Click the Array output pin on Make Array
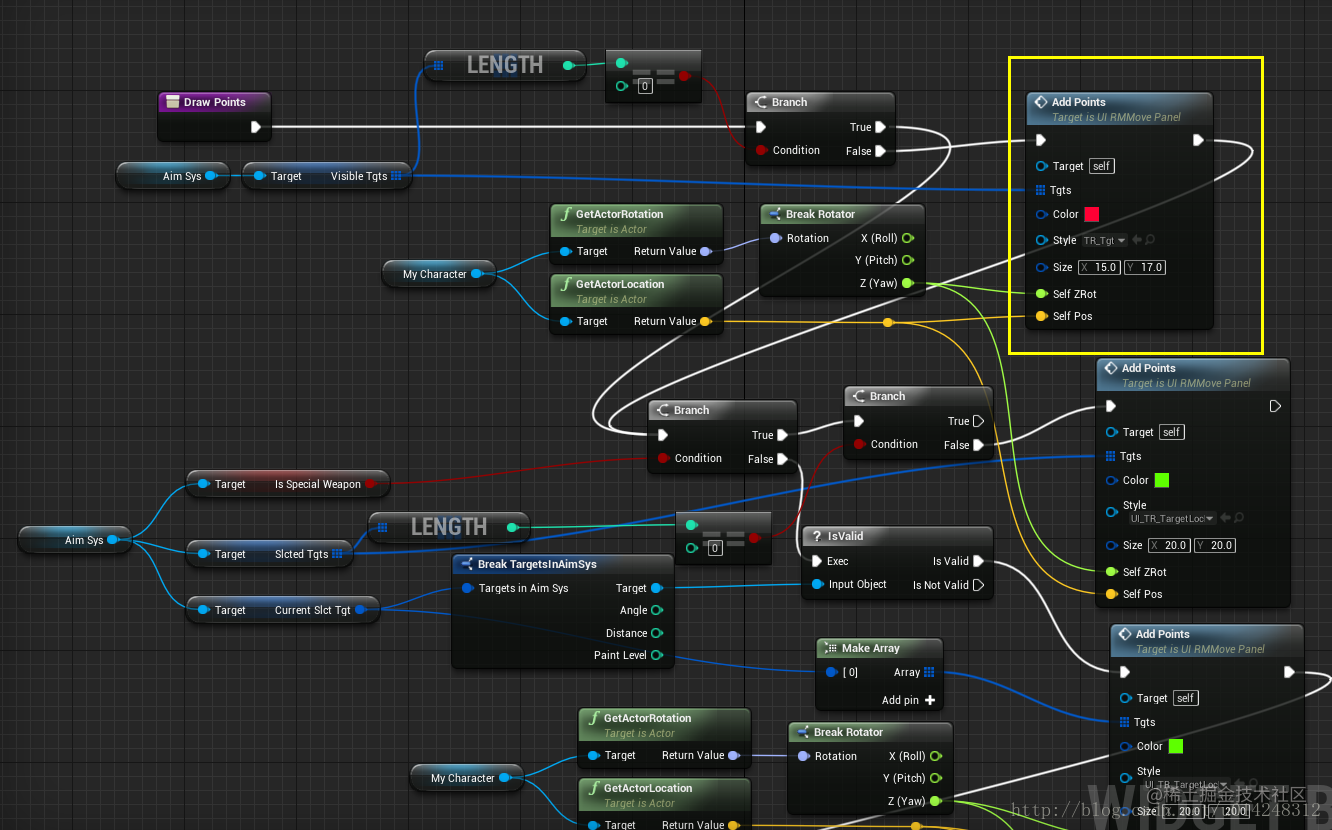Image resolution: width=1332 pixels, height=830 pixels. [929, 672]
